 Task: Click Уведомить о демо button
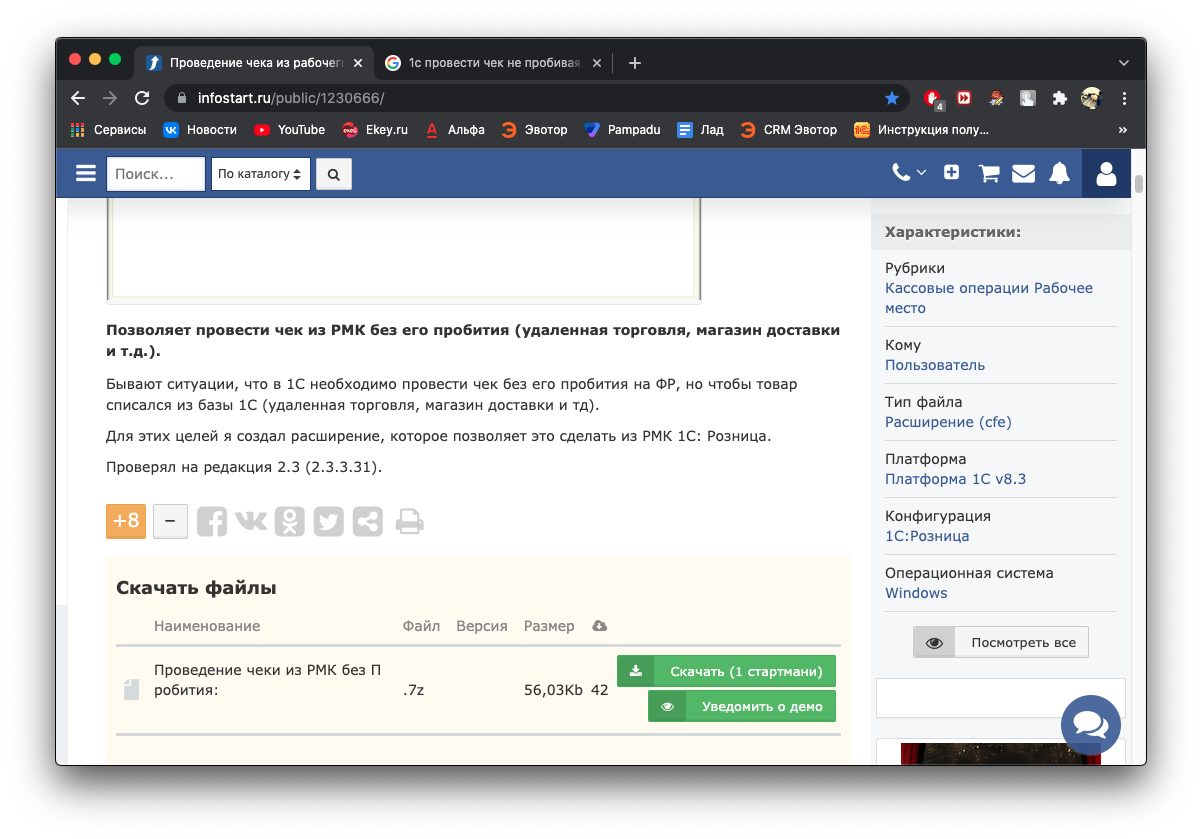tap(741, 706)
